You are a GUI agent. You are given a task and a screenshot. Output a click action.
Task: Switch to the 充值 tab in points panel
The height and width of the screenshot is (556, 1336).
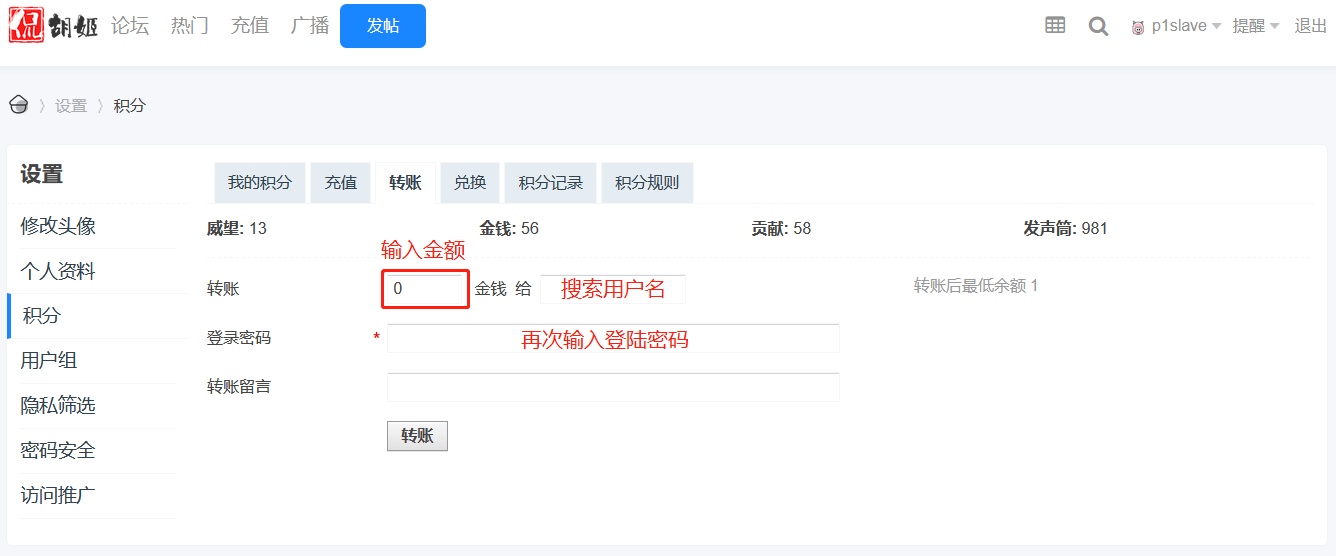tap(340, 183)
